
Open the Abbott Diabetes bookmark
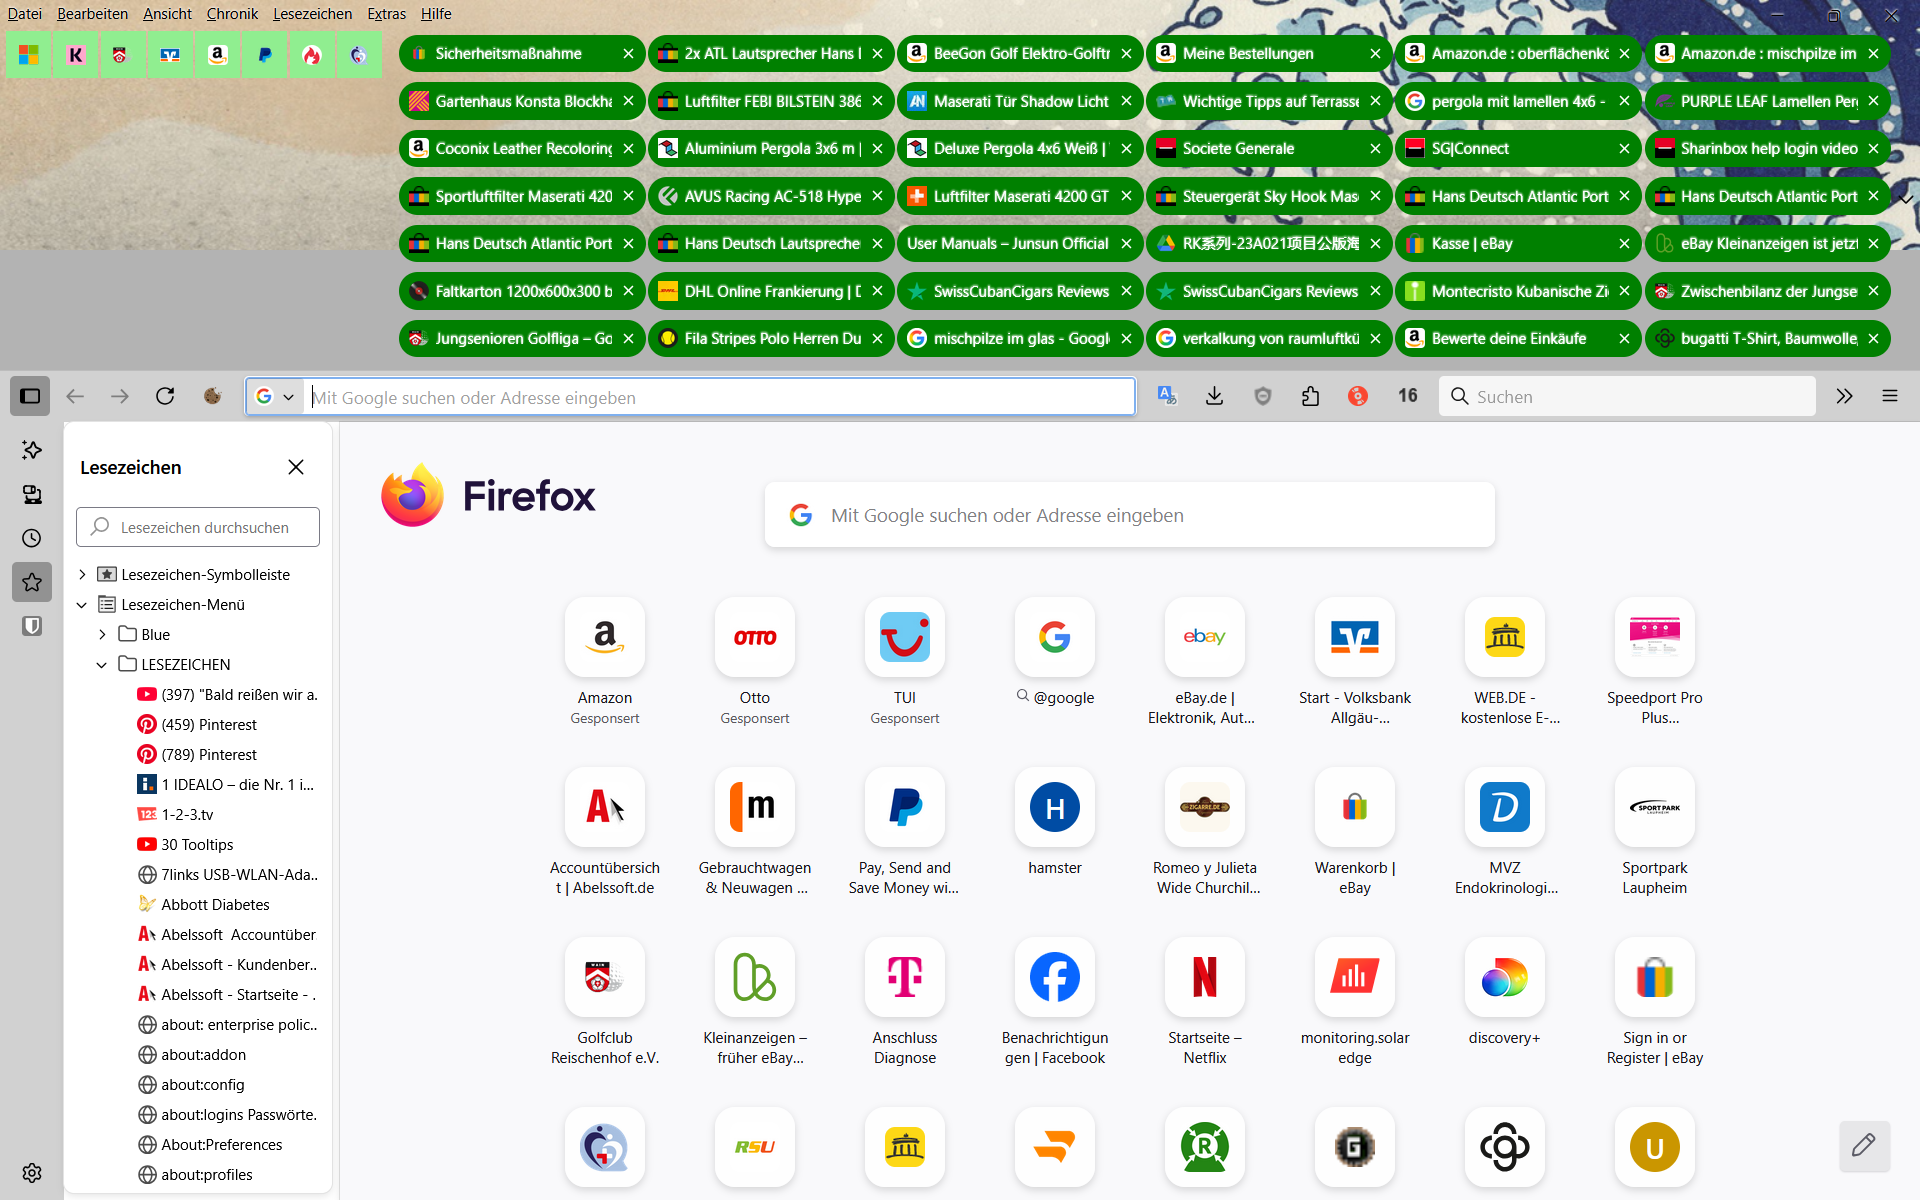click(215, 905)
